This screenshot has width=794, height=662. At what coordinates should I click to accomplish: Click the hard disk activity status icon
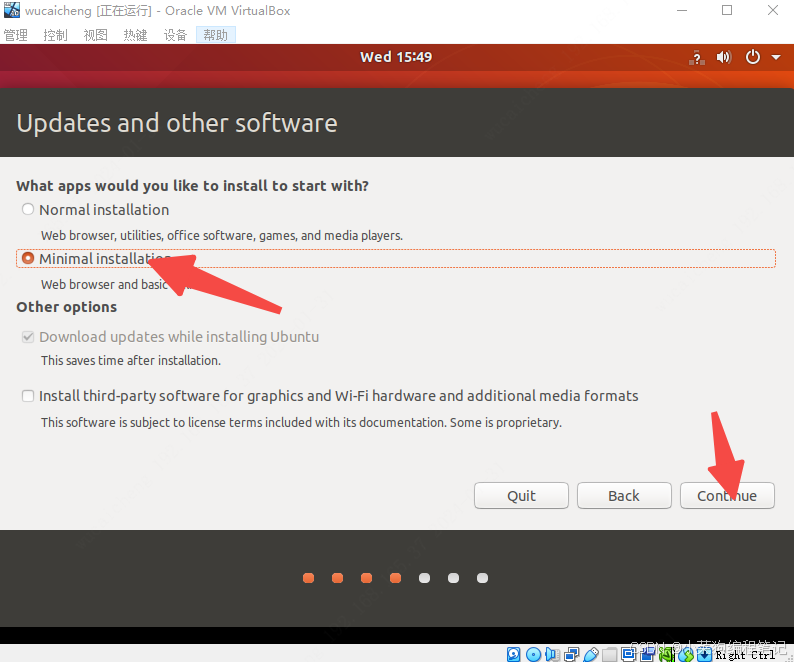click(513, 654)
